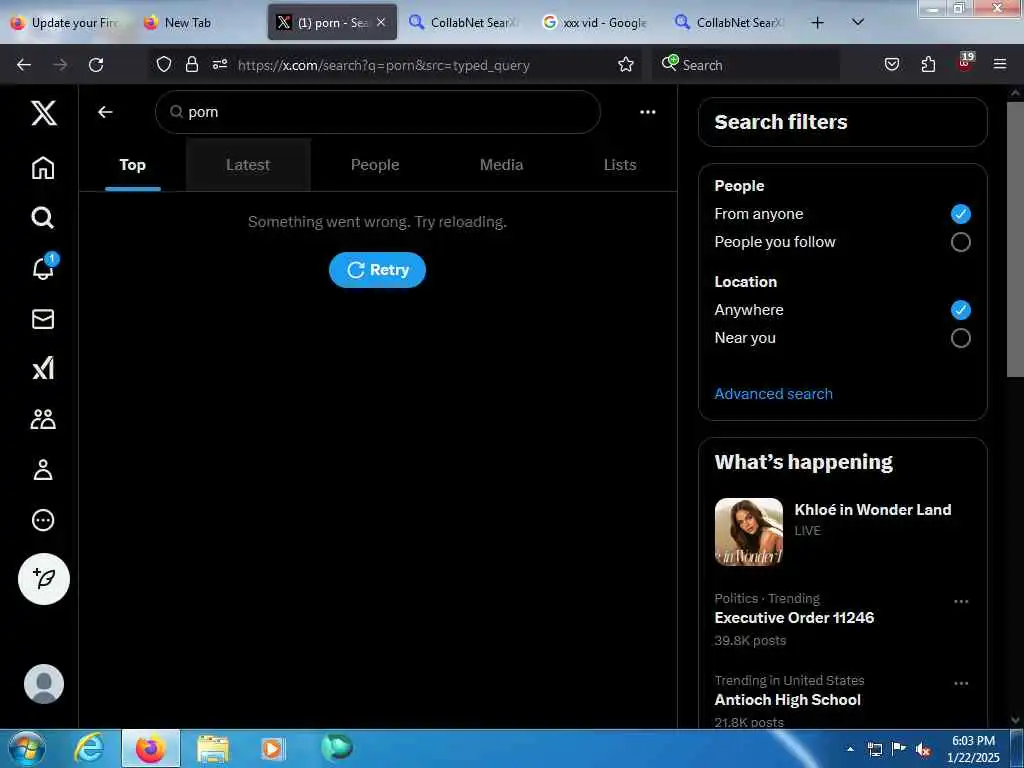Select From anyone radio option
Viewport: 1024px width, 768px height.
[x=960, y=214]
